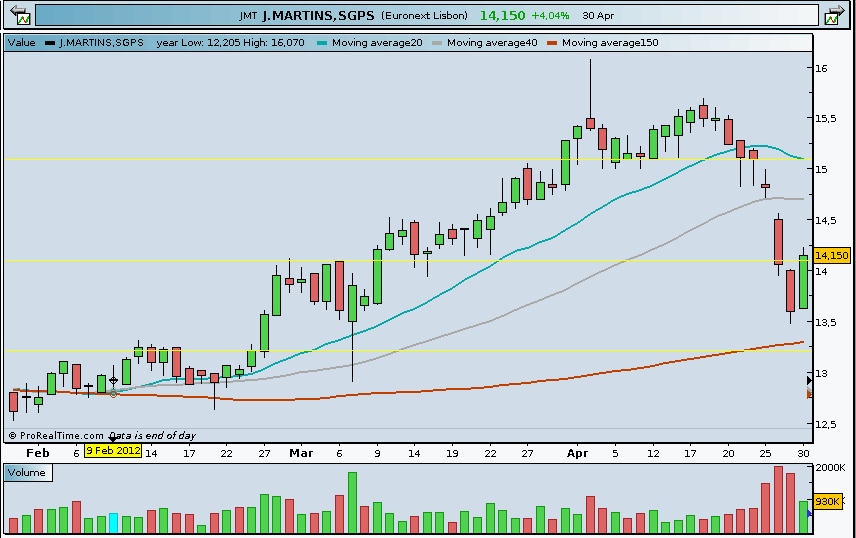Click the JMT ticker symbol
856x538 pixels.
coord(248,16)
